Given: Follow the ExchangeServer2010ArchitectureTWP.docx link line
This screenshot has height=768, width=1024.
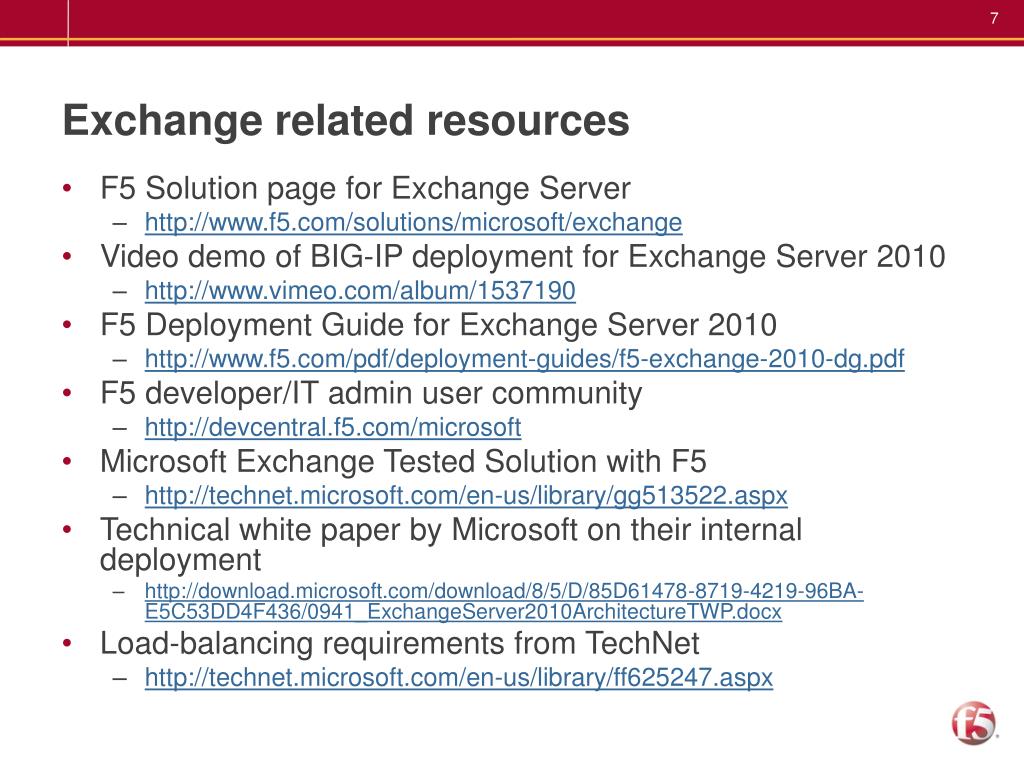Looking at the screenshot, I should (463, 612).
